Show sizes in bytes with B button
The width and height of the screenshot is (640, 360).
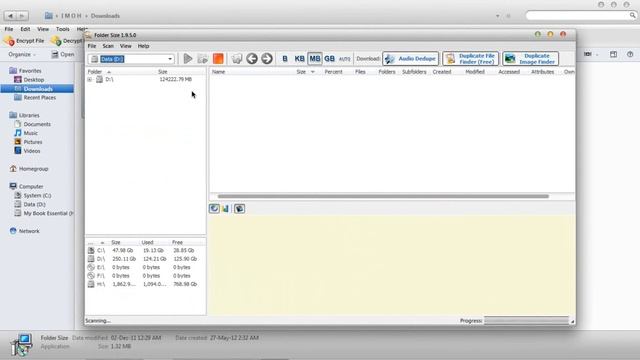click(285, 59)
